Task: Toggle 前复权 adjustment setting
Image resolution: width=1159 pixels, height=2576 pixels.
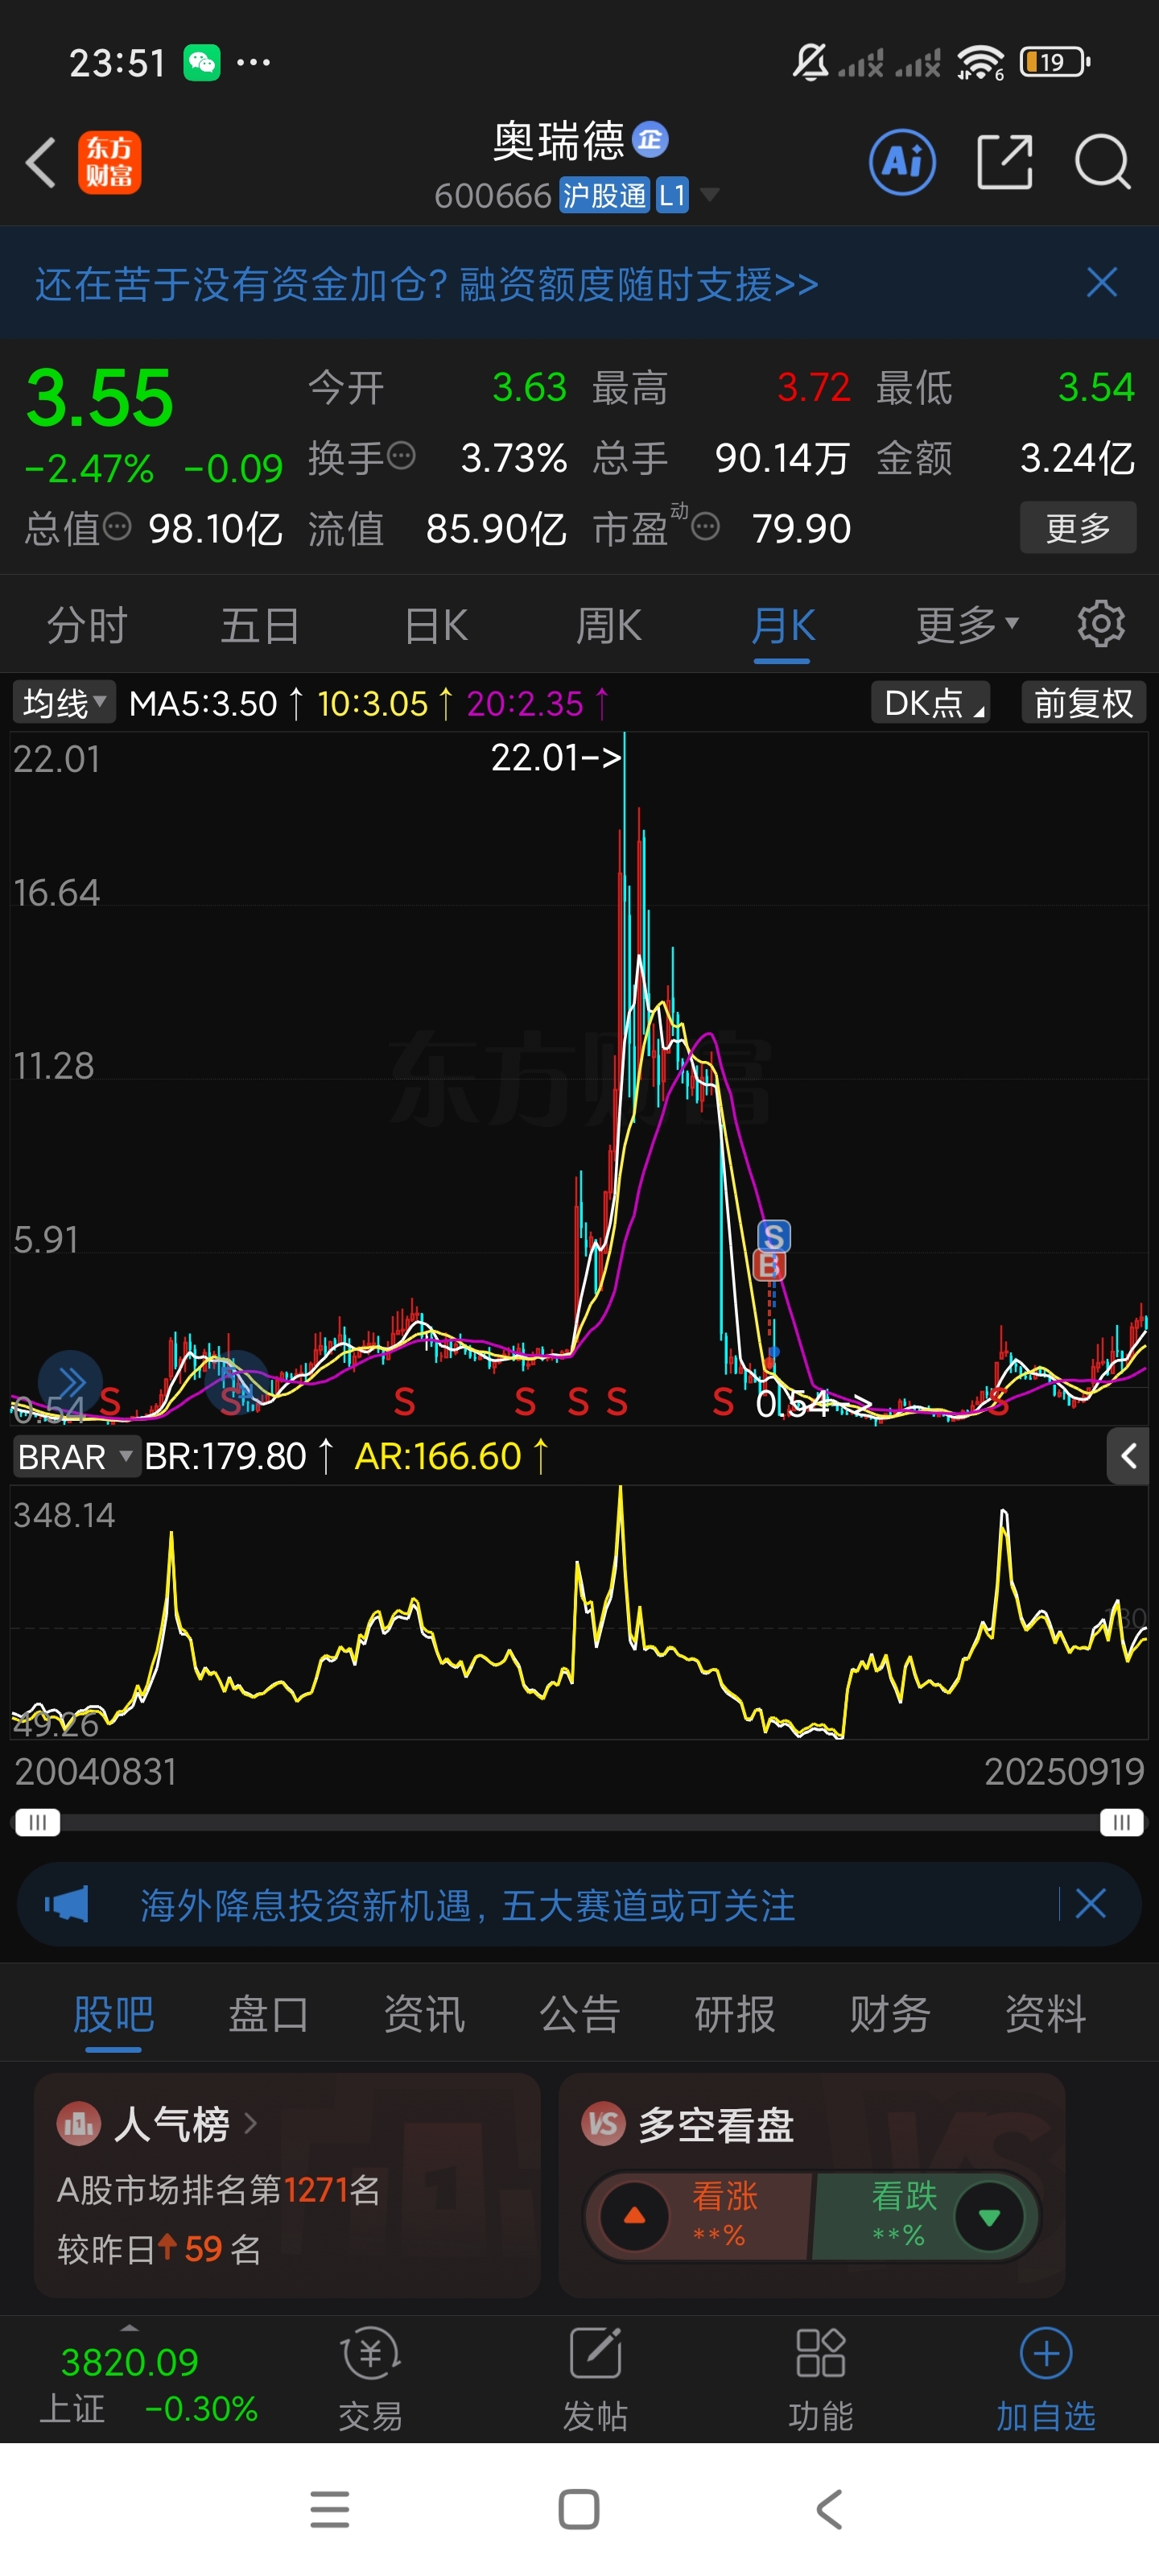Action: pyautogui.click(x=1083, y=703)
